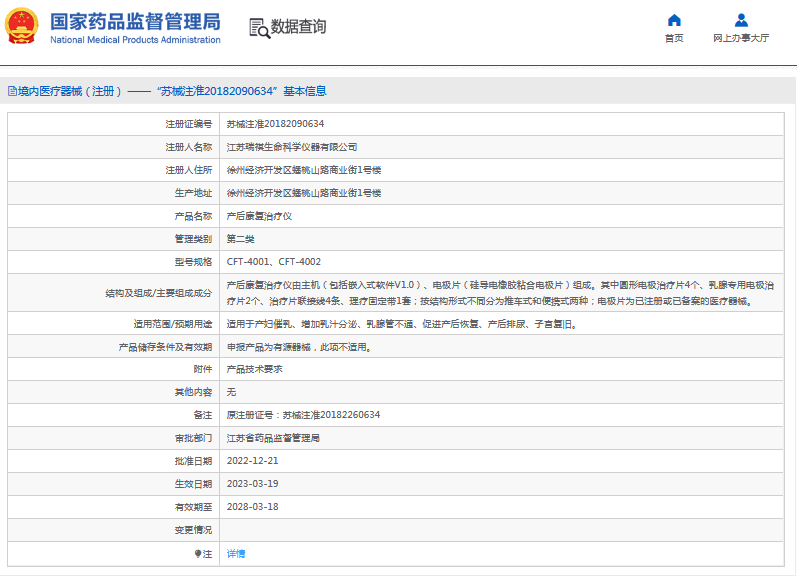This screenshot has height=577, width=797.
Task: Click the 注册人名称 label
Action: [x=189, y=147]
